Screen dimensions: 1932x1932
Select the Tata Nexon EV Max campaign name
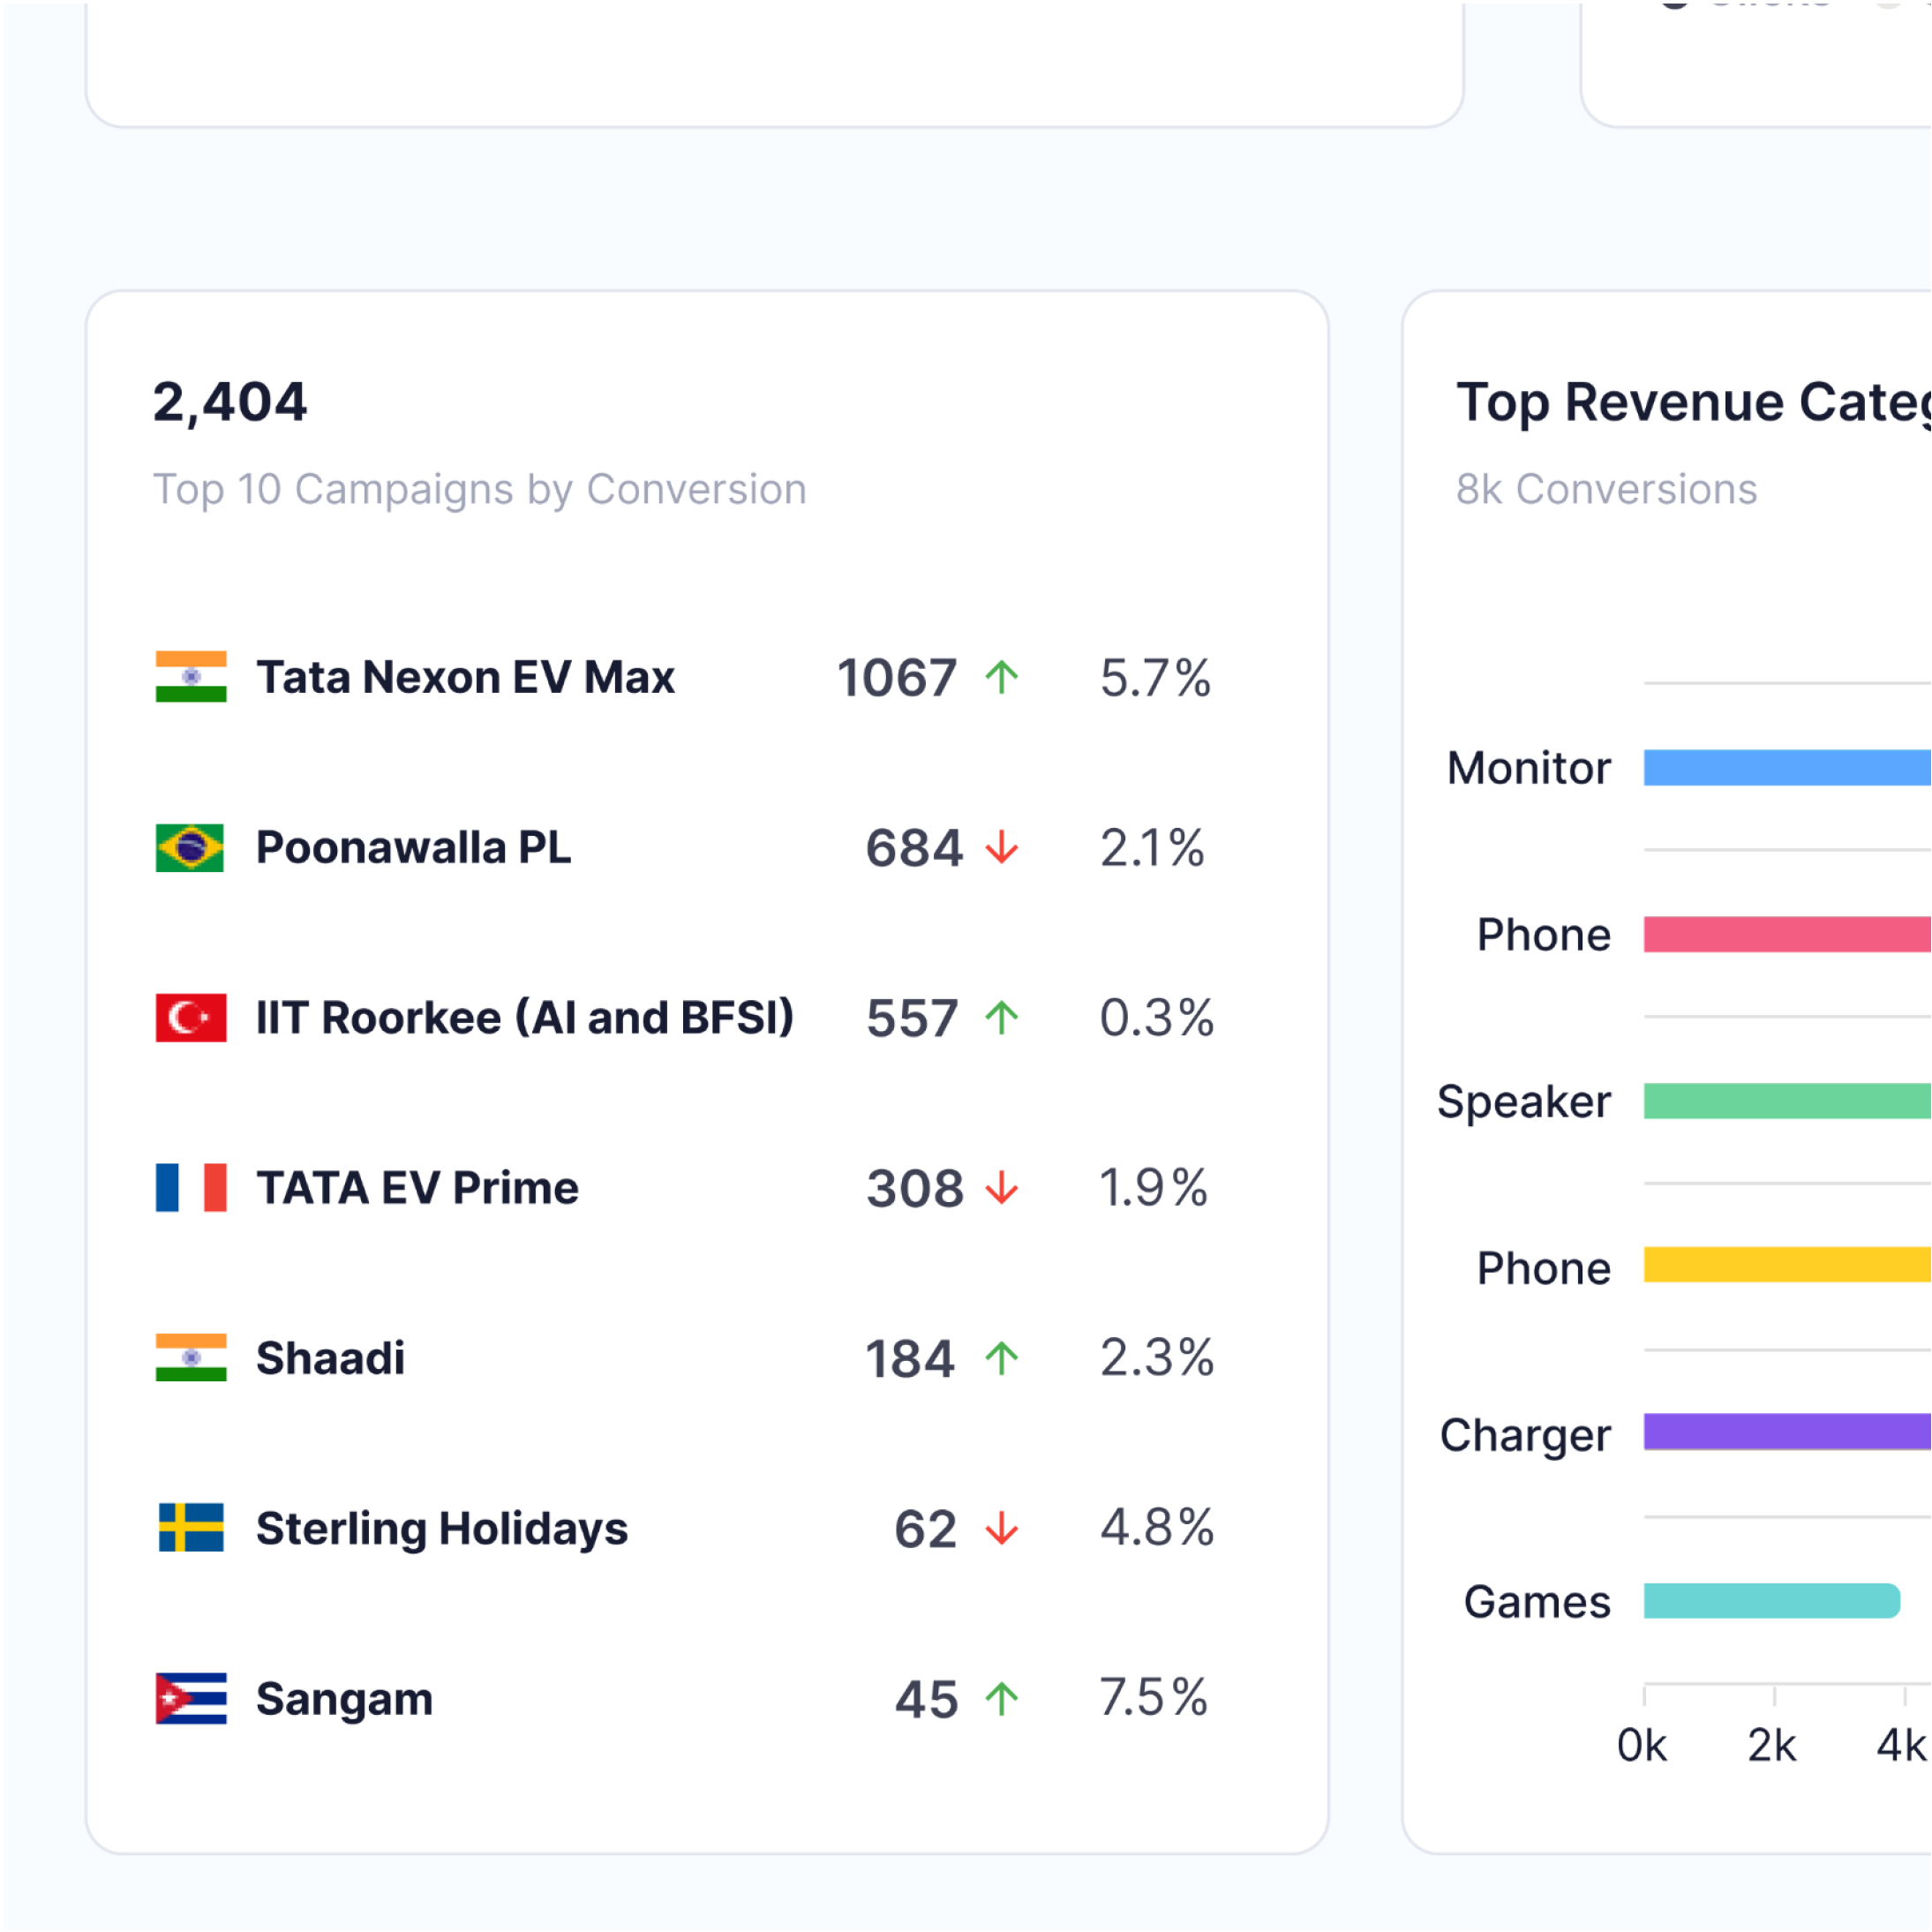465,677
